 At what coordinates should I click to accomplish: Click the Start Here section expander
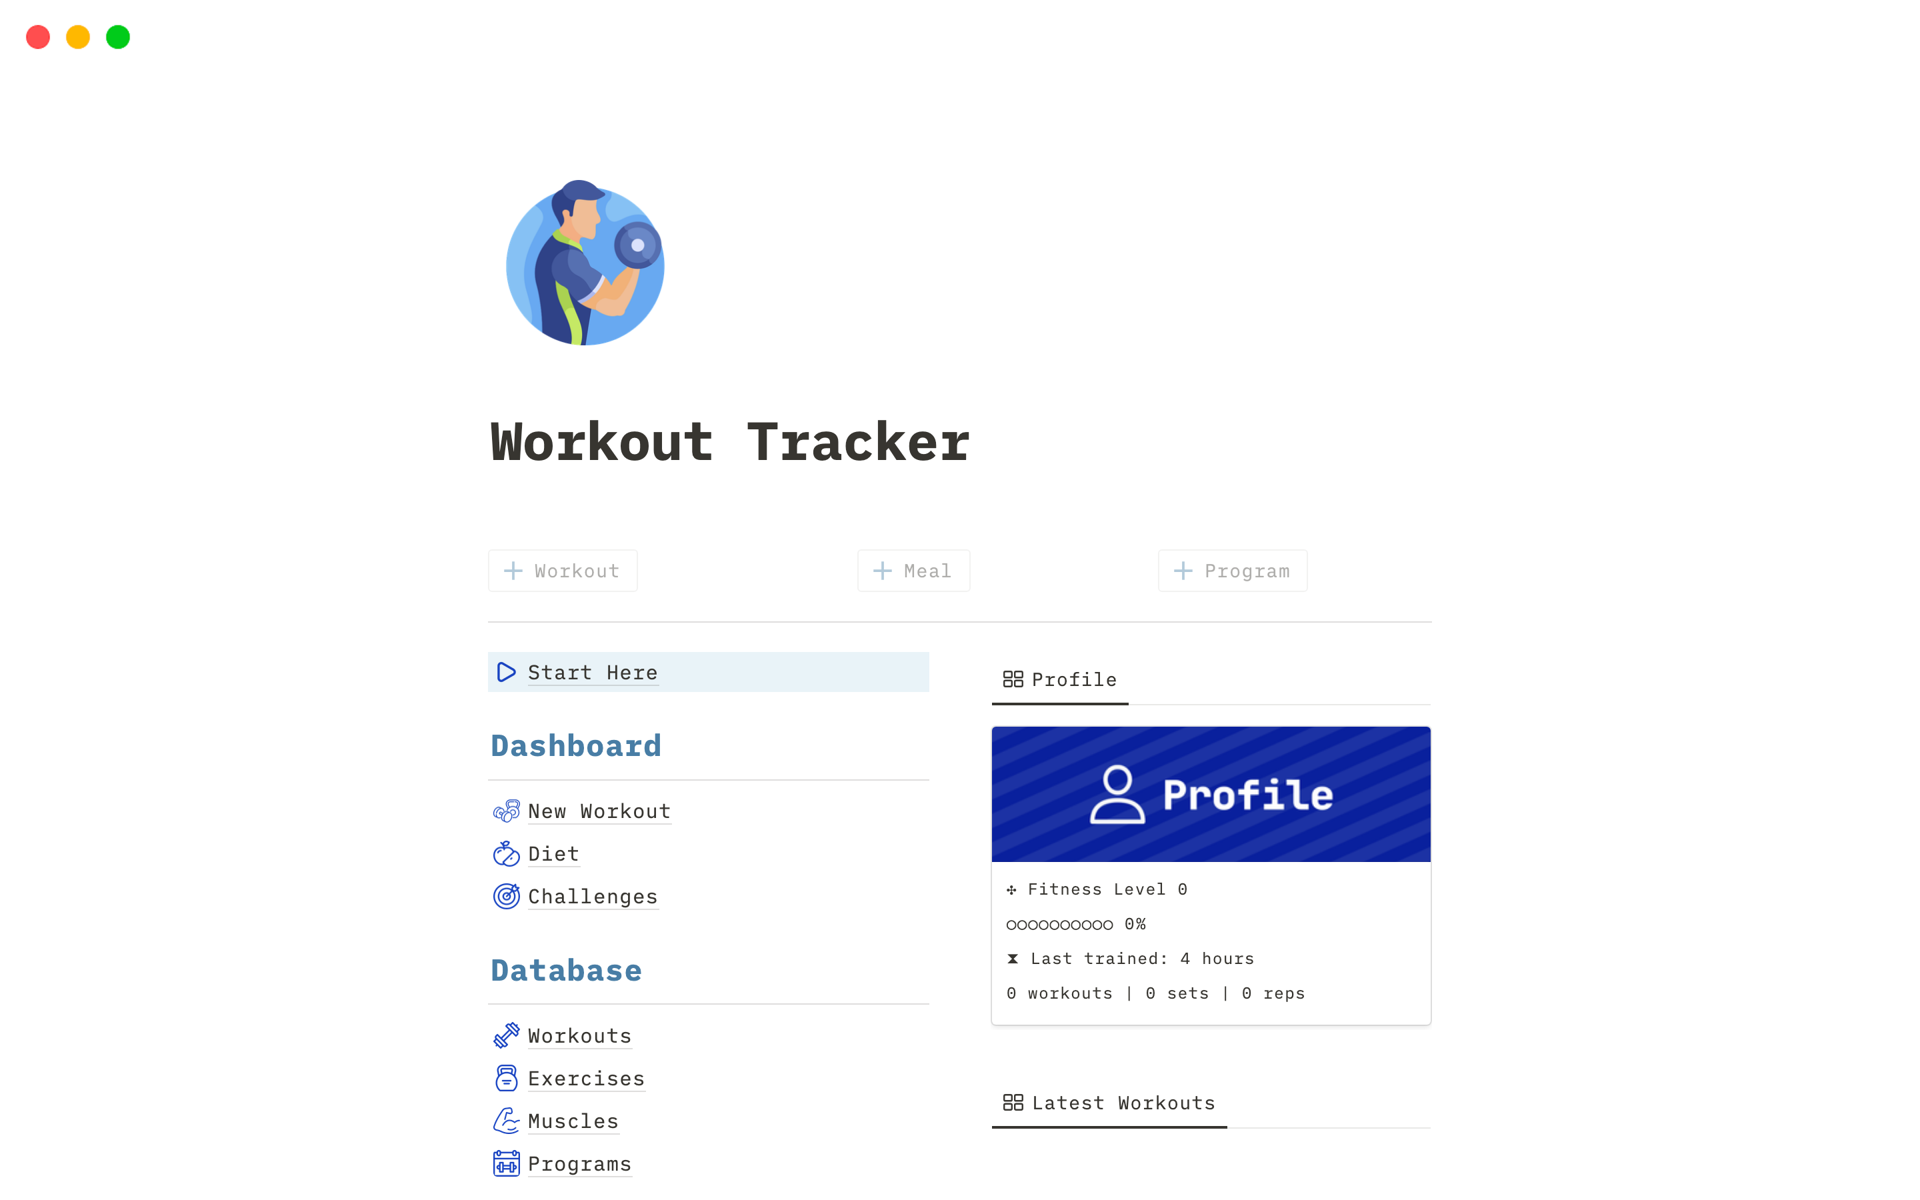pyautogui.click(x=507, y=672)
